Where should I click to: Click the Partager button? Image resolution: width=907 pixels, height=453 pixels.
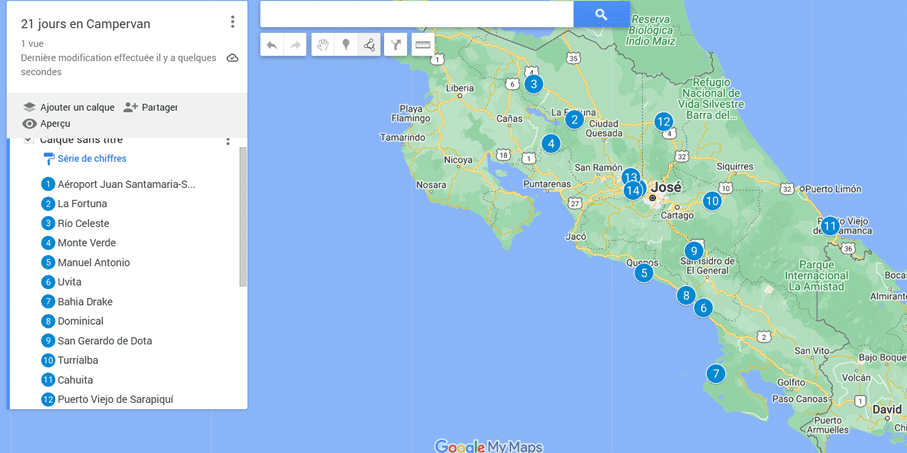pos(151,108)
